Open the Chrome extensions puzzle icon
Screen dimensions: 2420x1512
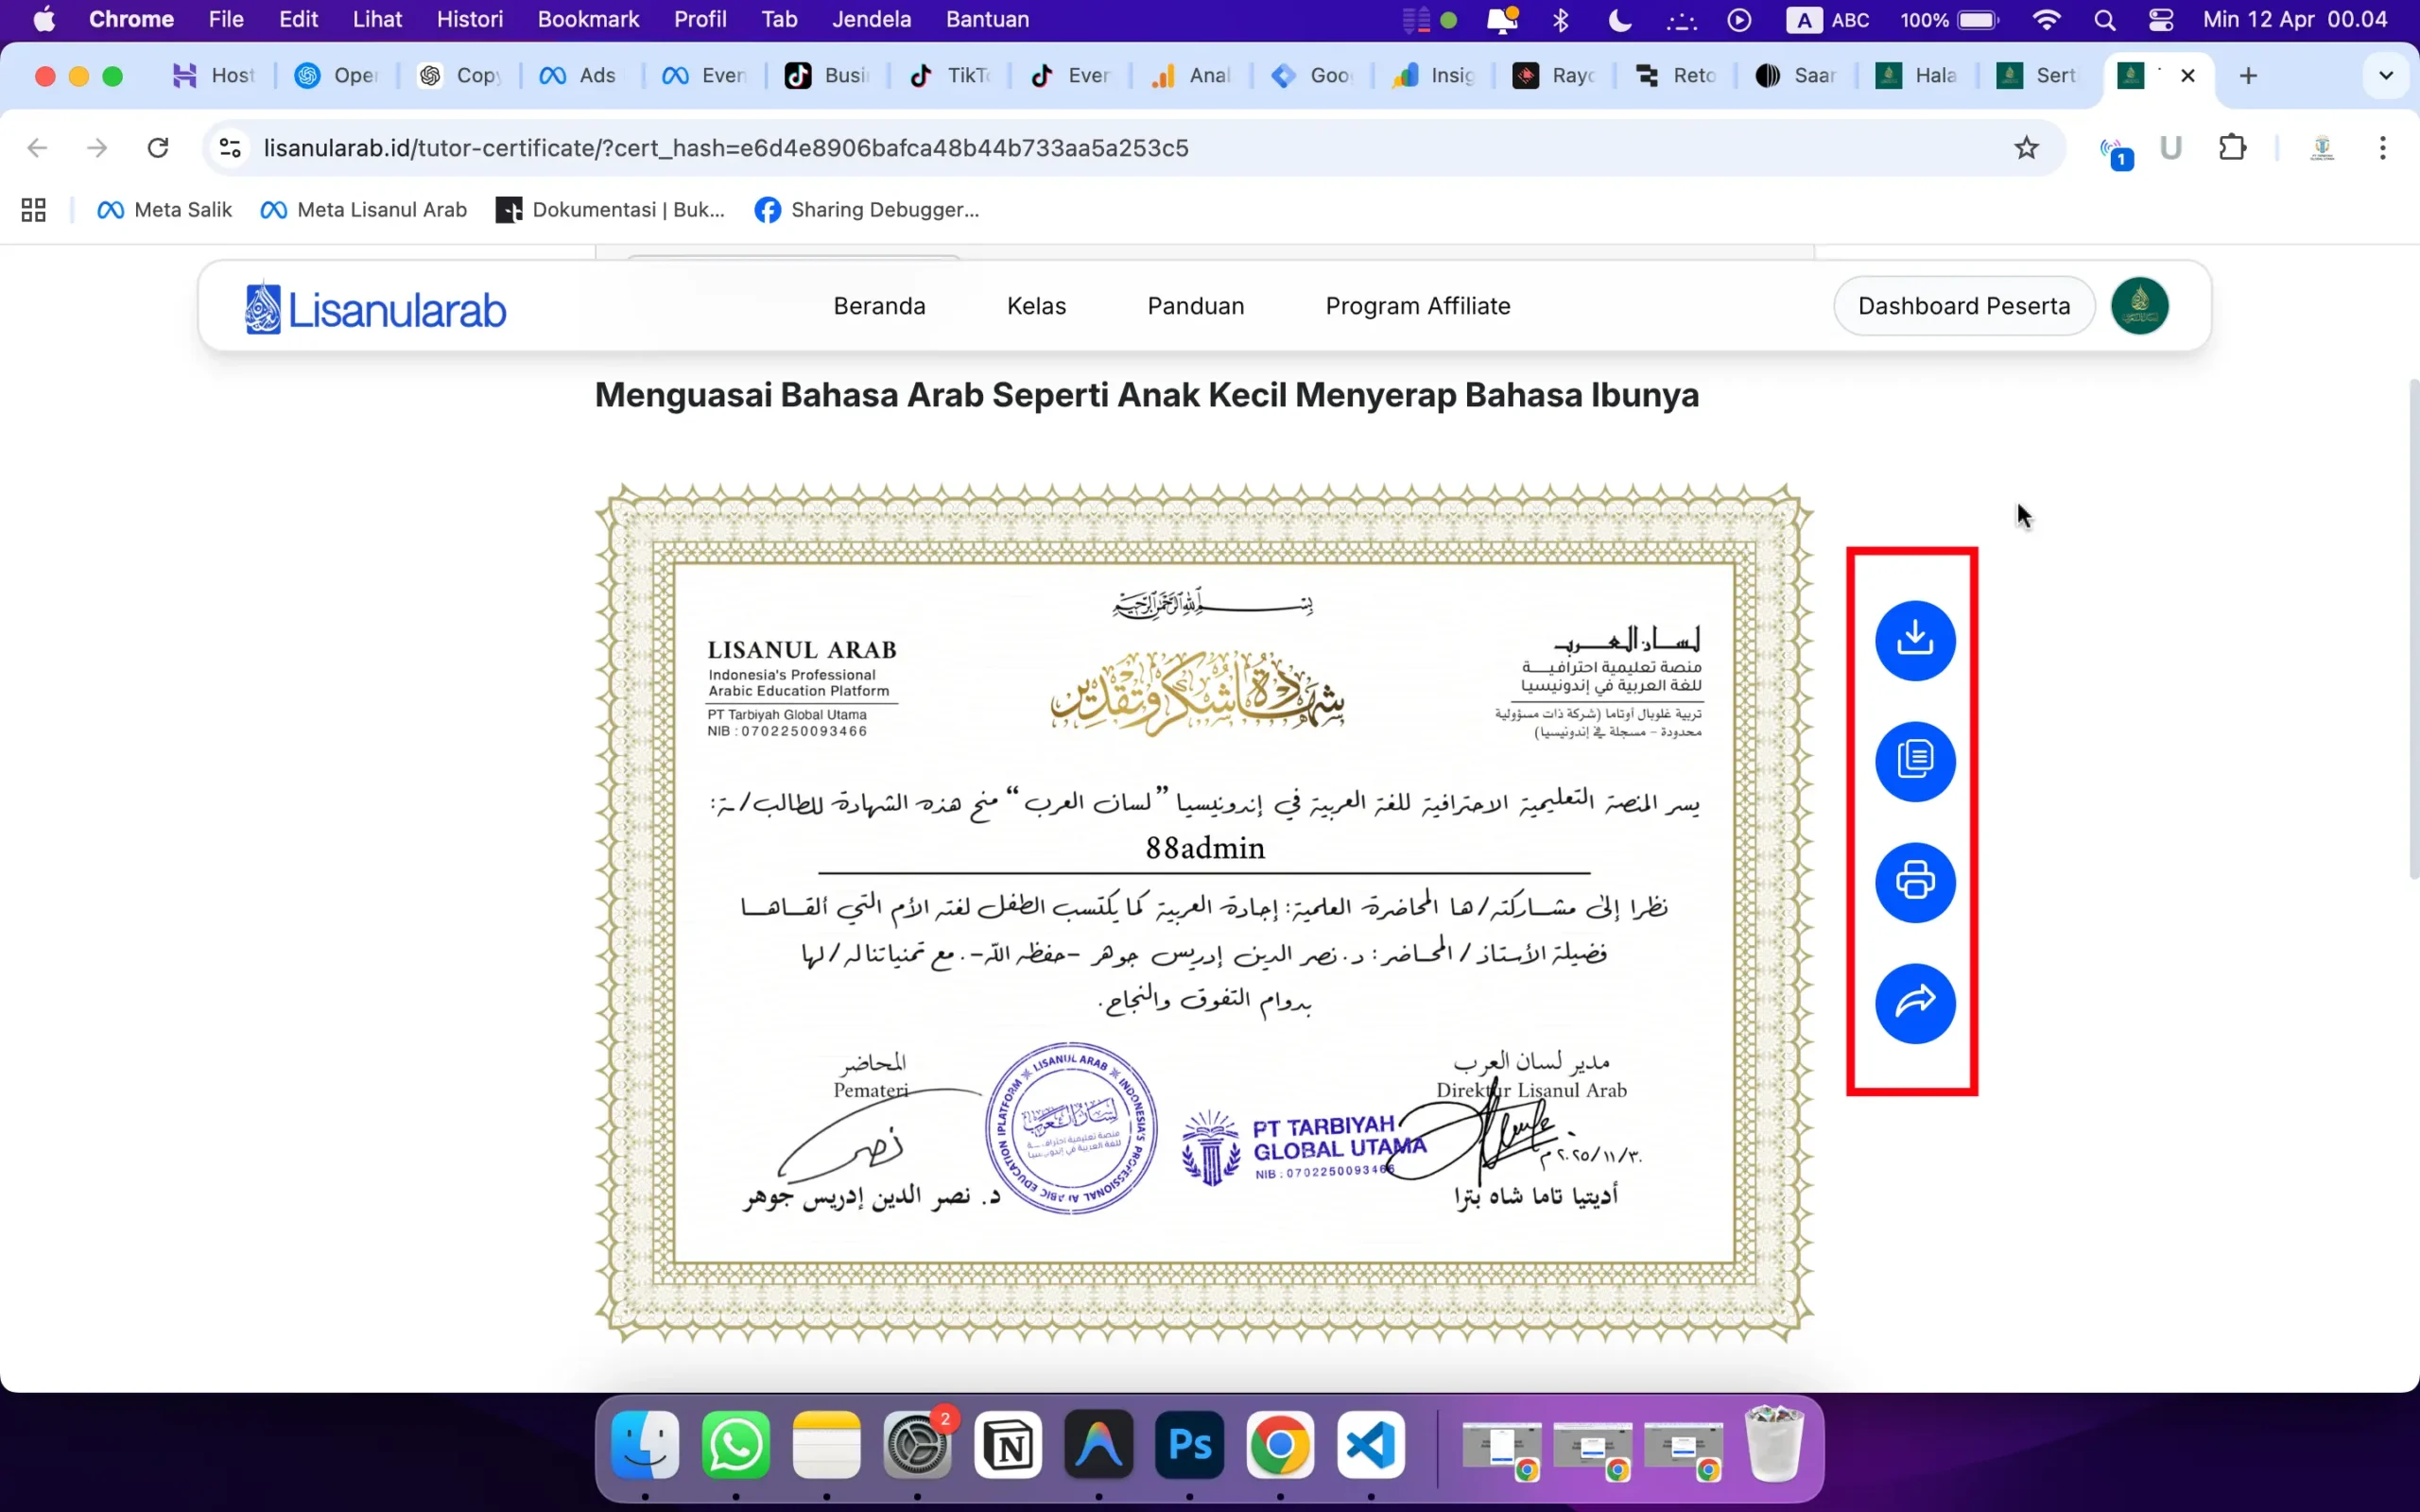2232,148
